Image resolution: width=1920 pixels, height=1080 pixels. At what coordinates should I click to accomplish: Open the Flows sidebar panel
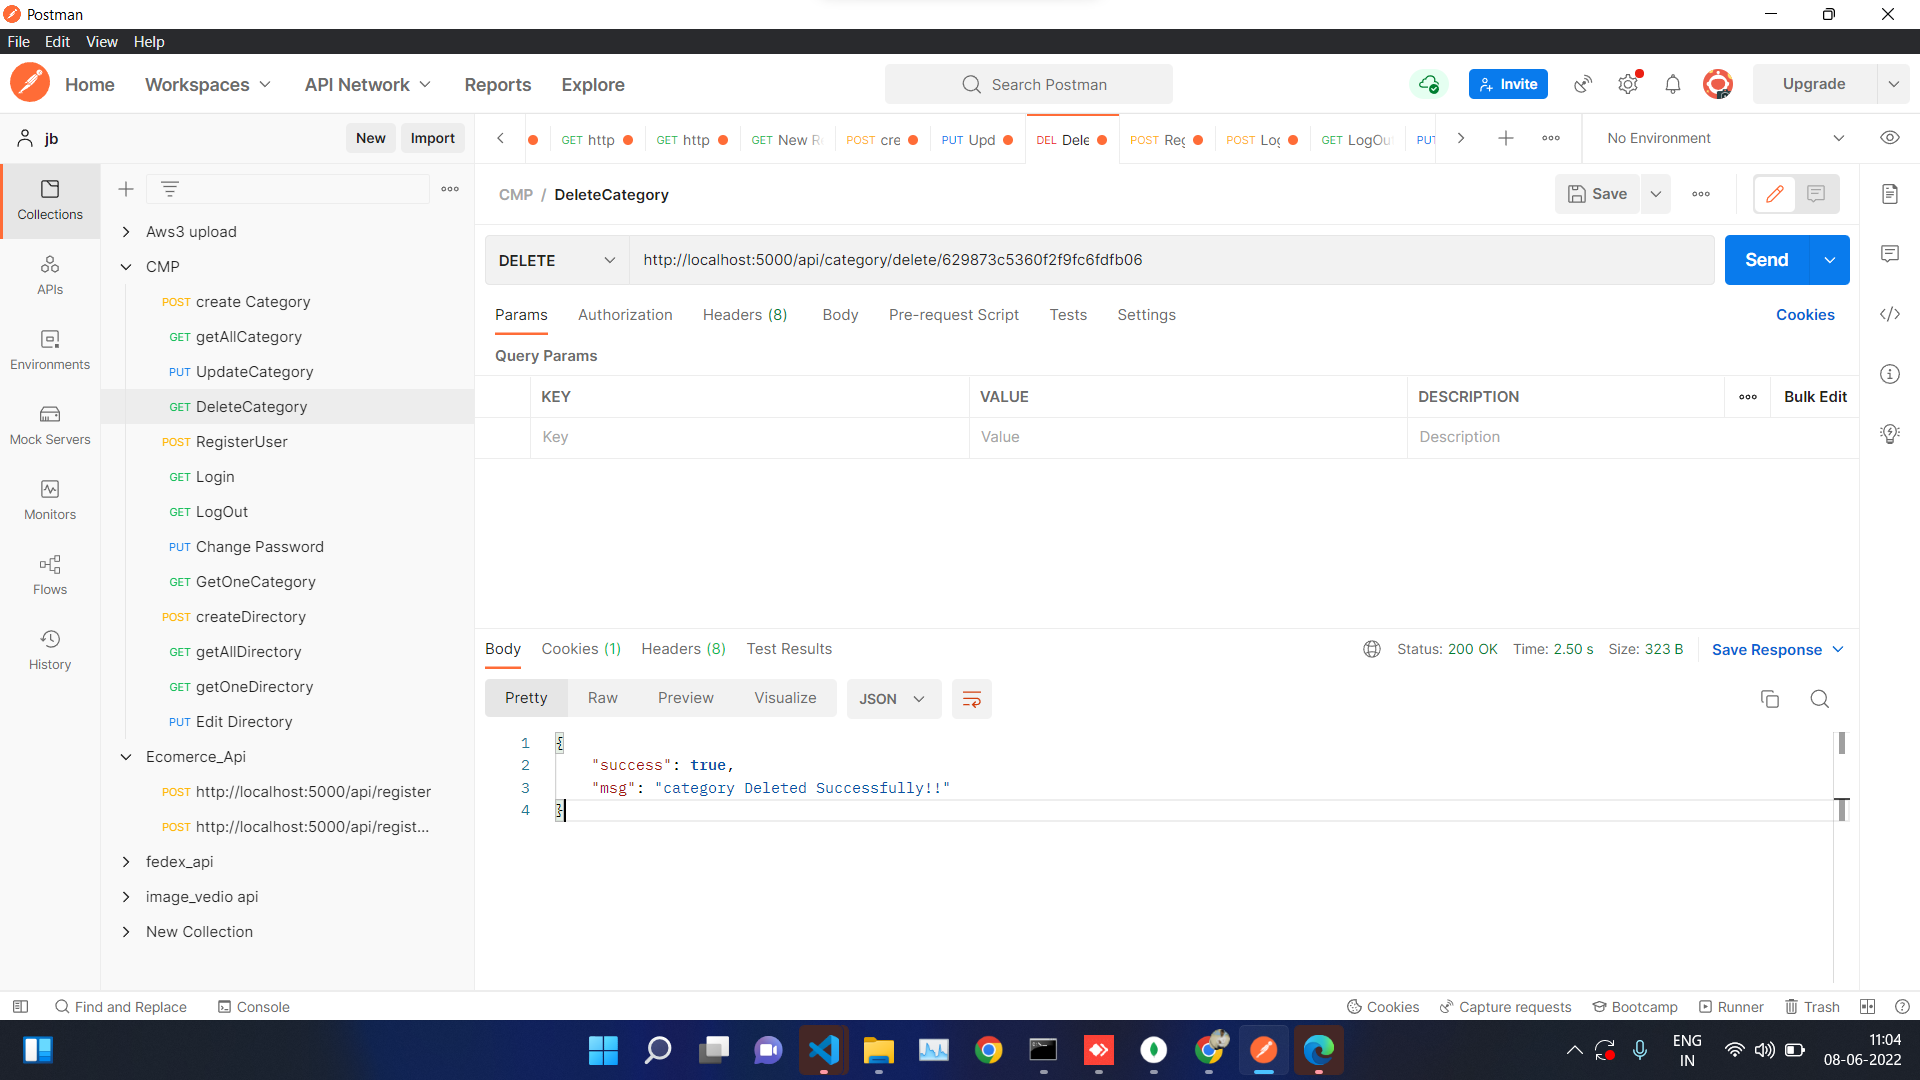(x=50, y=575)
